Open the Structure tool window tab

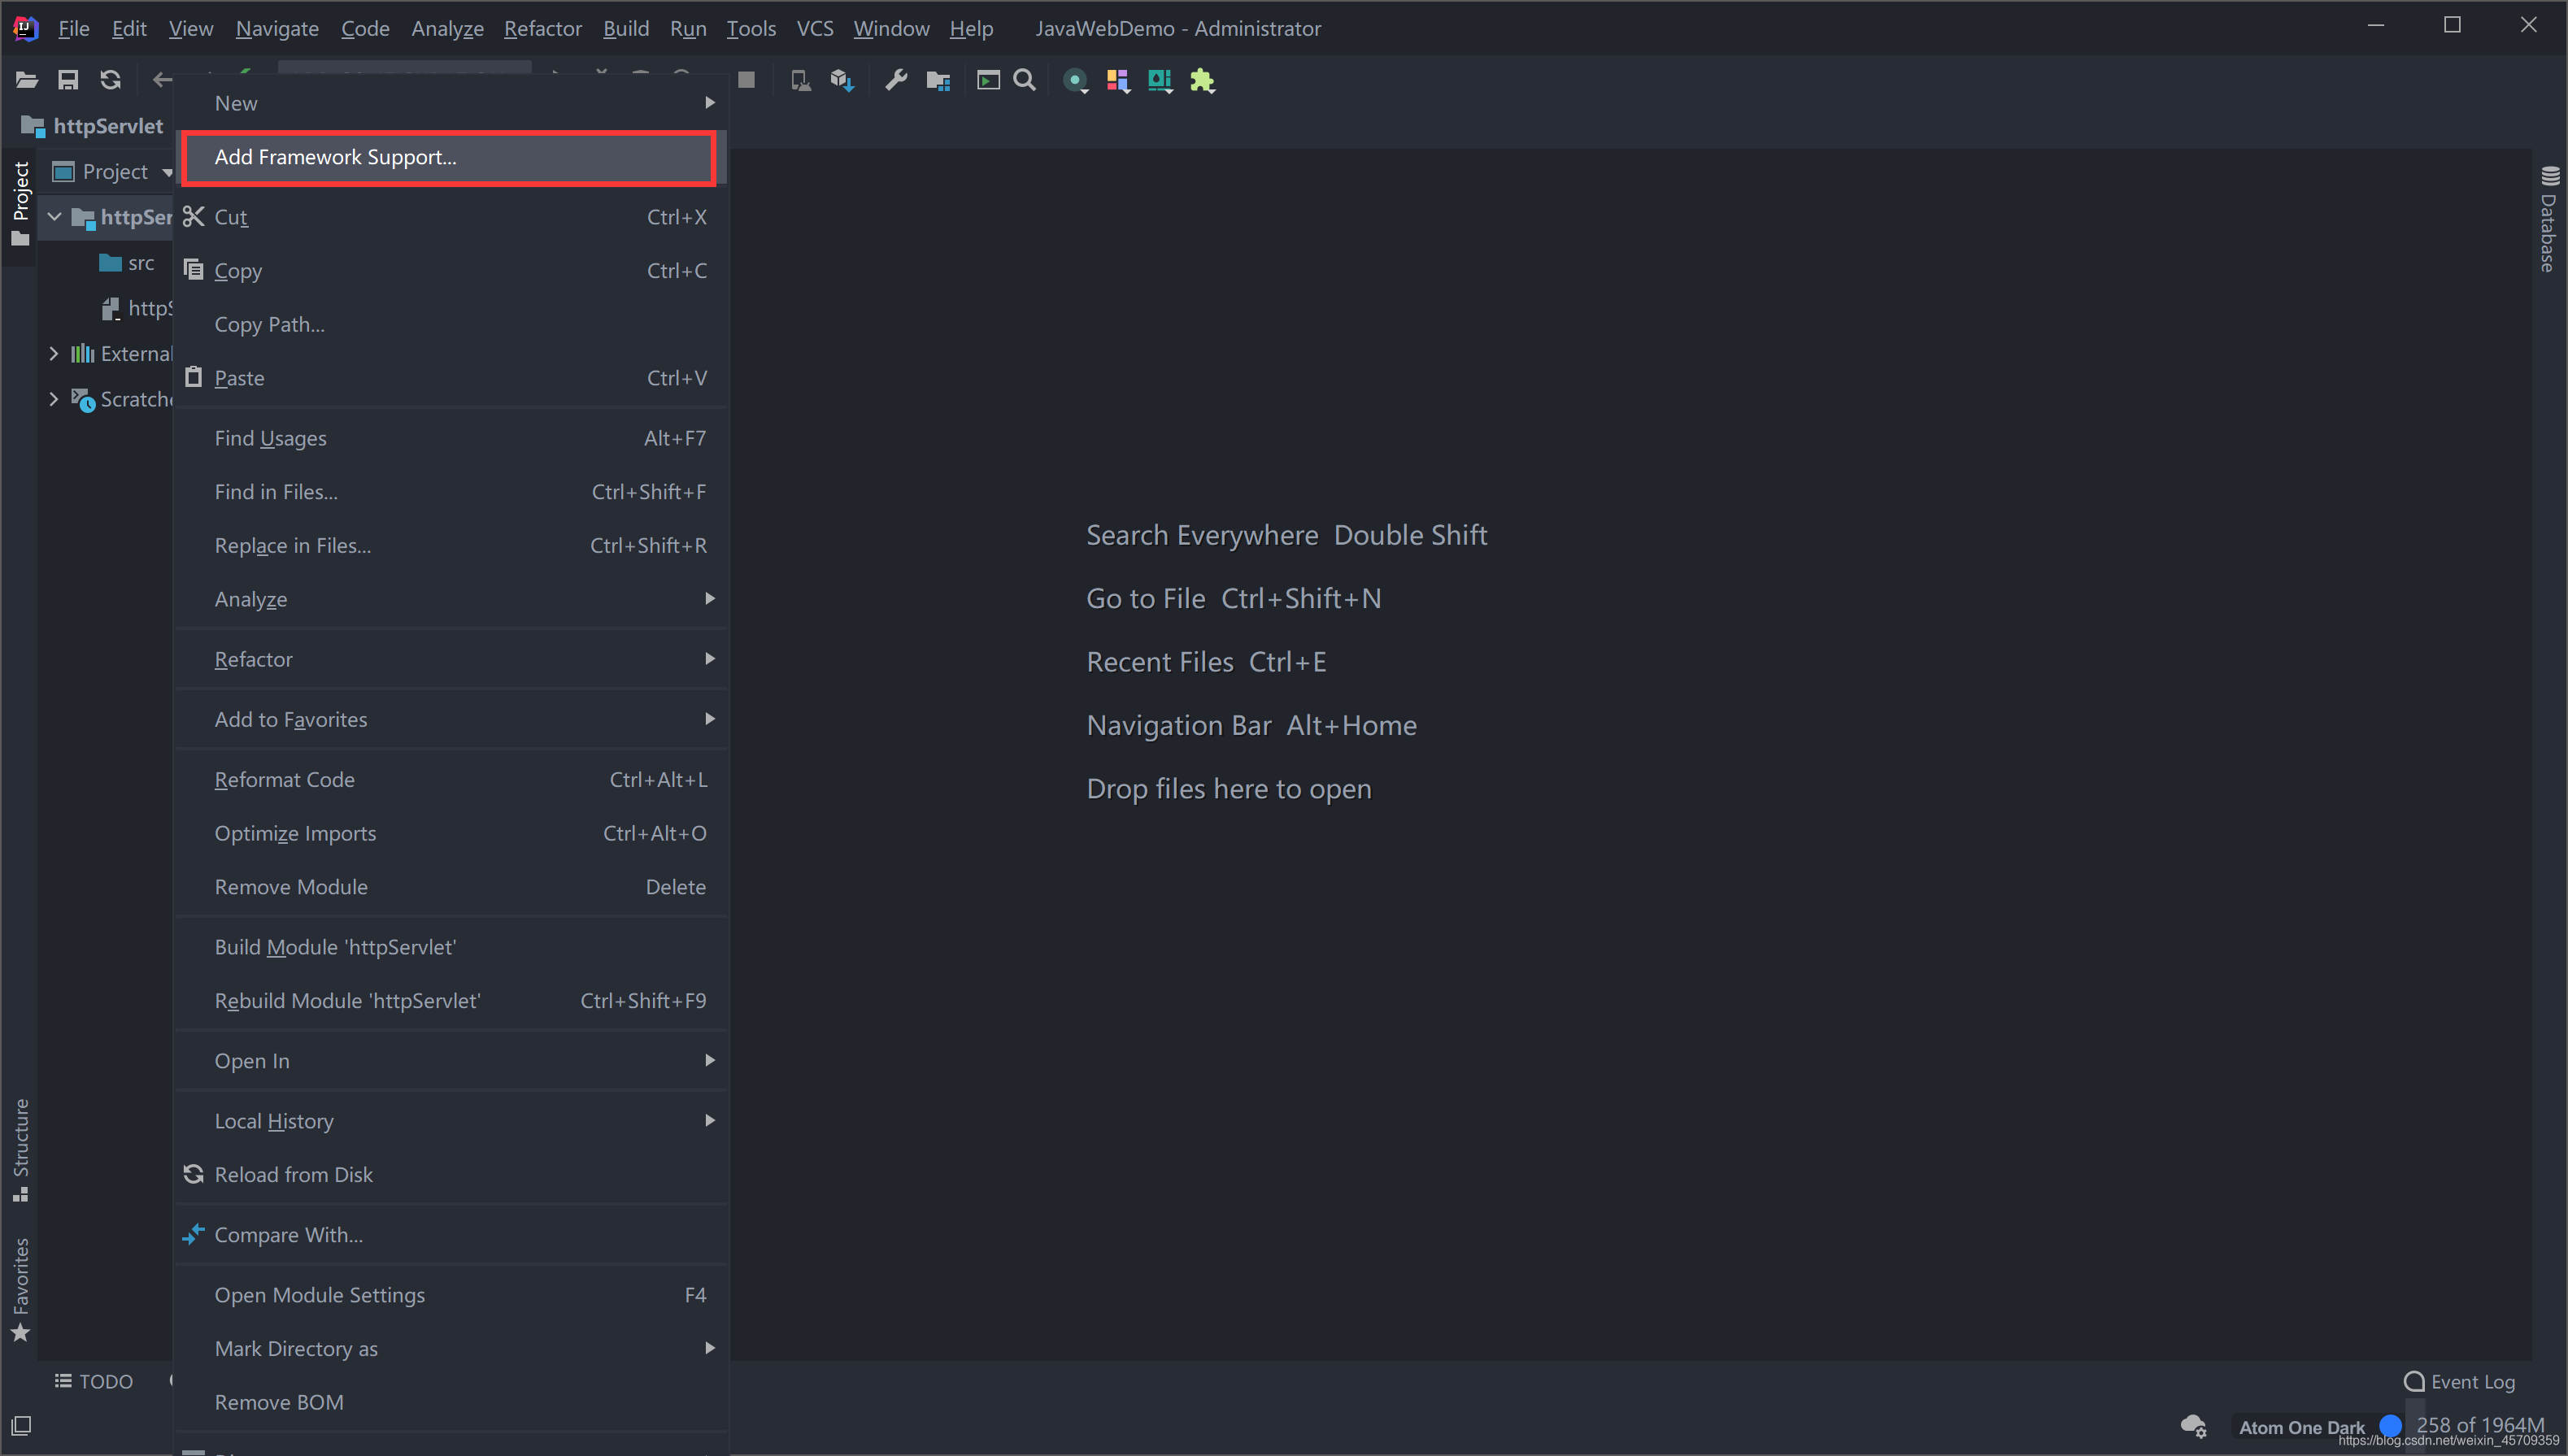(x=21, y=1150)
